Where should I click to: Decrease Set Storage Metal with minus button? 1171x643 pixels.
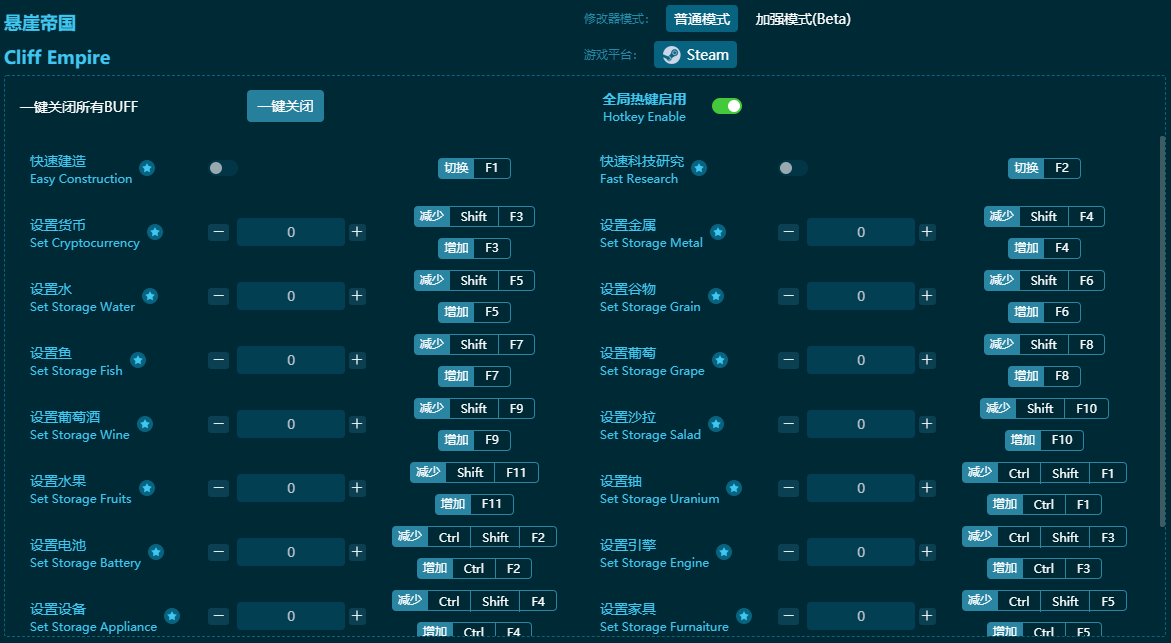coord(789,232)
